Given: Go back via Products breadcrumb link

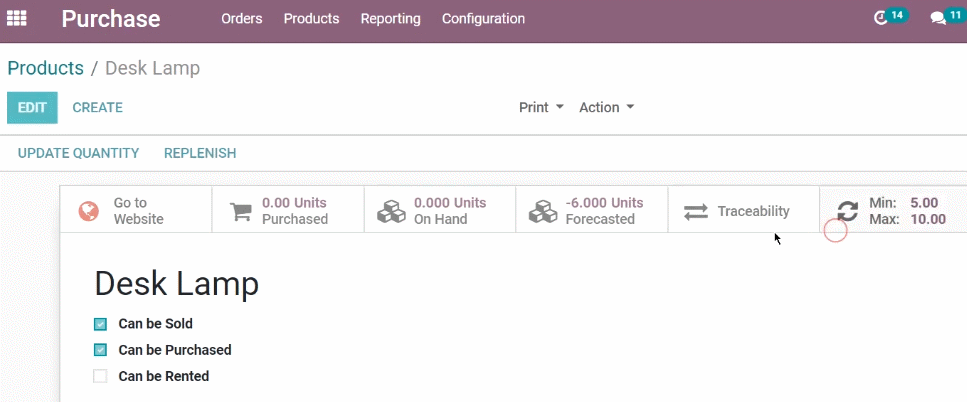Looking at the screenshot, I should click(46, 68).
